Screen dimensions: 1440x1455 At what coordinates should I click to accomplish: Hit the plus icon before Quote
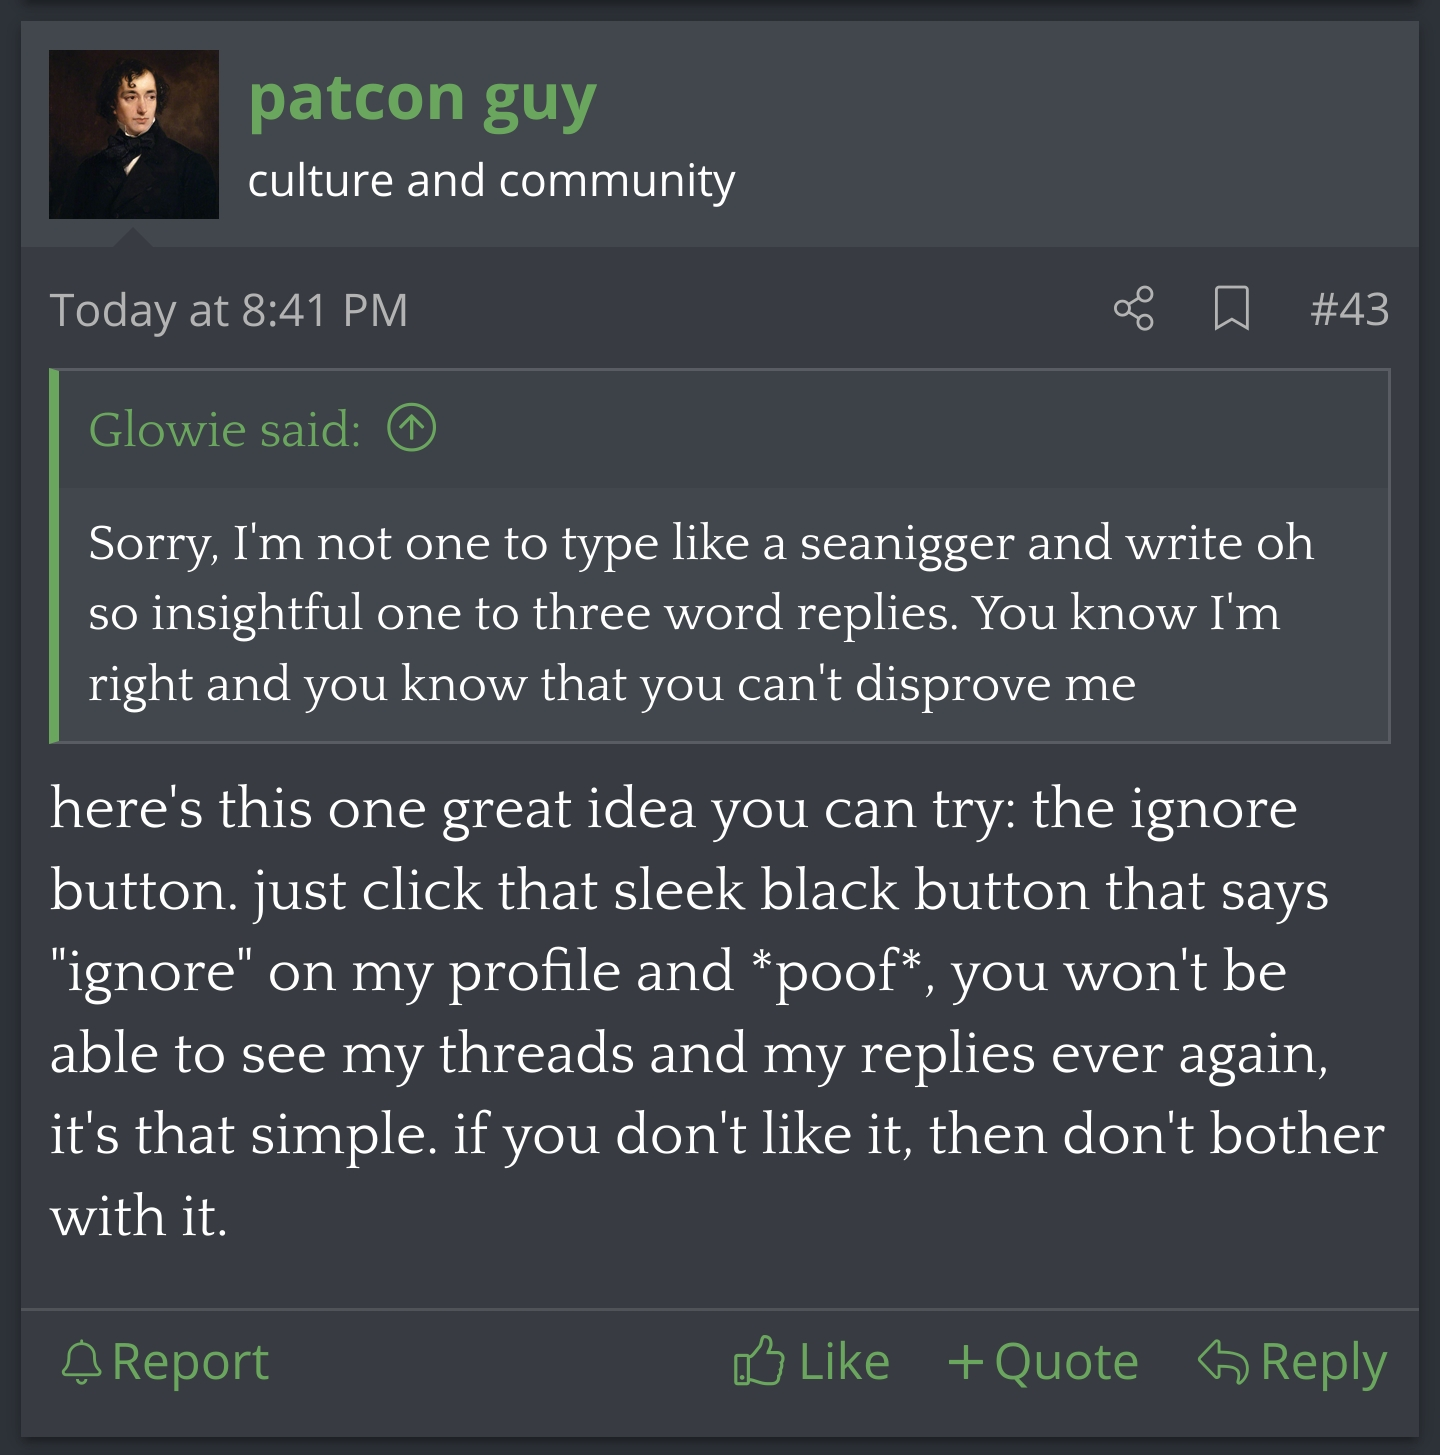click(965, 1362)
